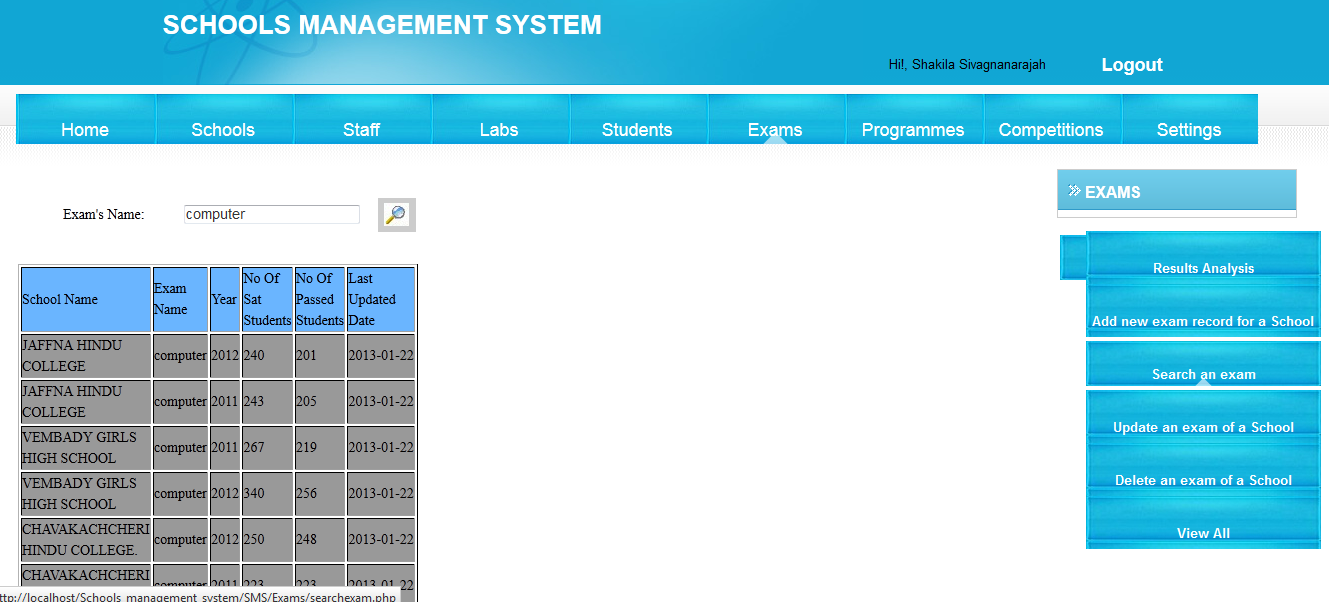Go to the Programmes section
The width and height of the screenshot is (1329, 602).
[913, 129]
